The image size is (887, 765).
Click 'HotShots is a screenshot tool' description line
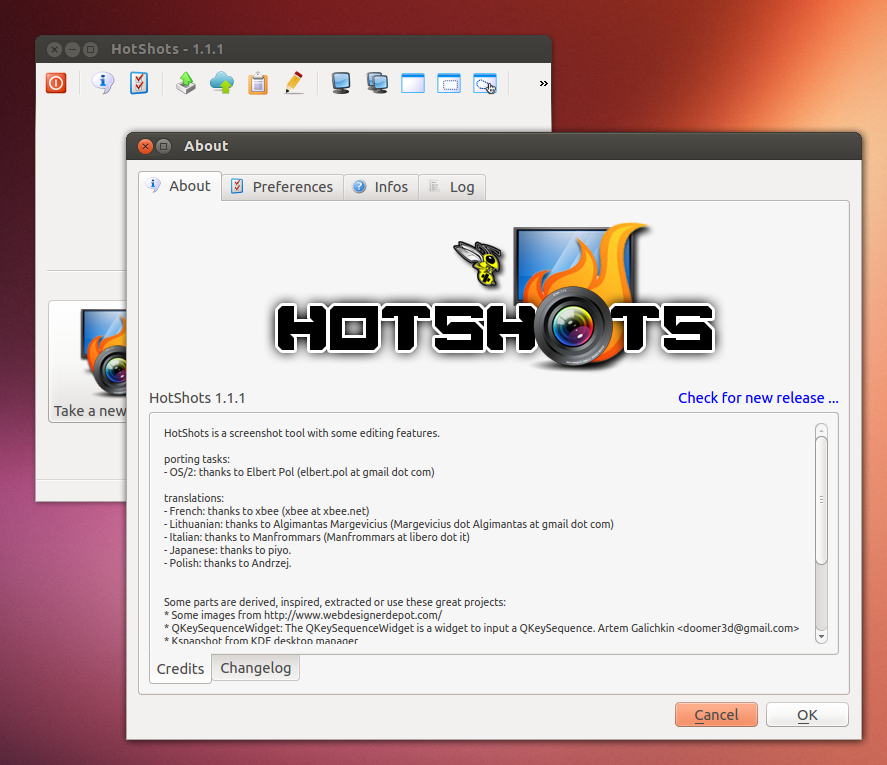point(302,433)
